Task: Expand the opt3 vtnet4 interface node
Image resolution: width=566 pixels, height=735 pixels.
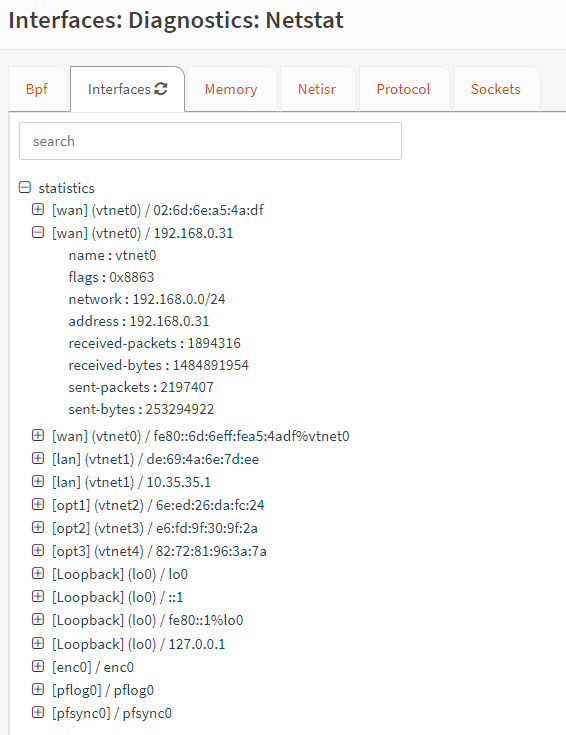Action: [x=38, y=550]
